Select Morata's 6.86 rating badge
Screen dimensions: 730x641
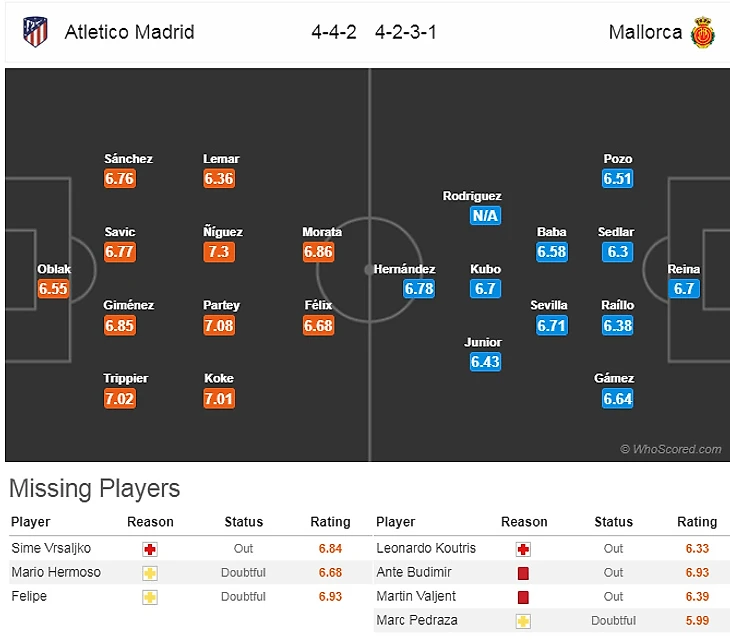pos(319,252)
